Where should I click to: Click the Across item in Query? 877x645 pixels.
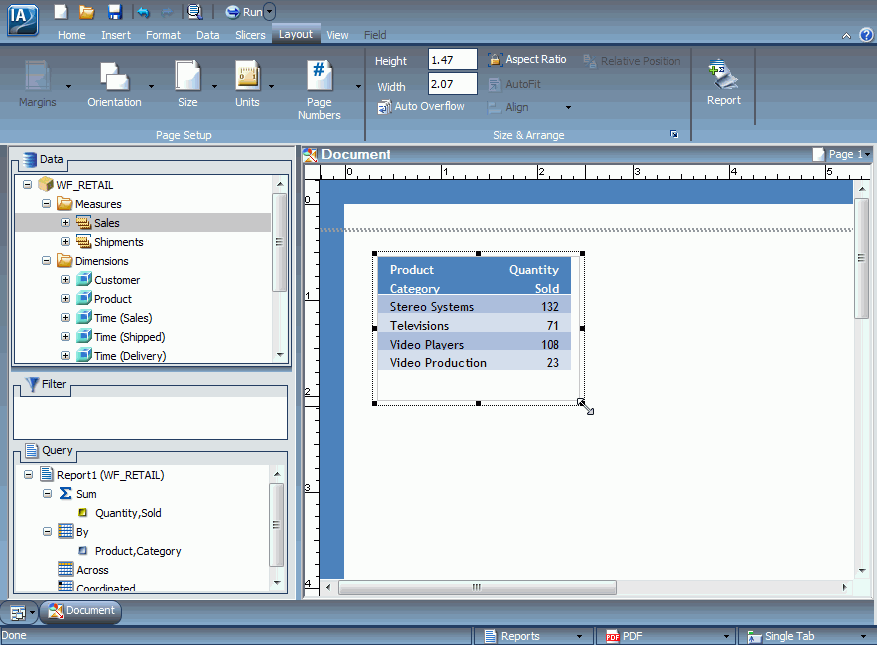pos(92,570)
